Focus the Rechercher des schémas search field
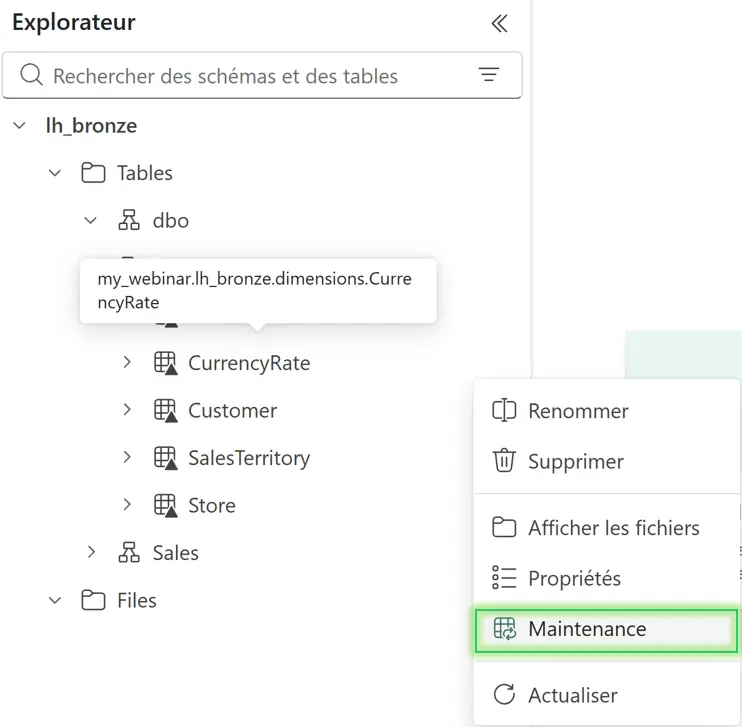 [x=240, y=76]
